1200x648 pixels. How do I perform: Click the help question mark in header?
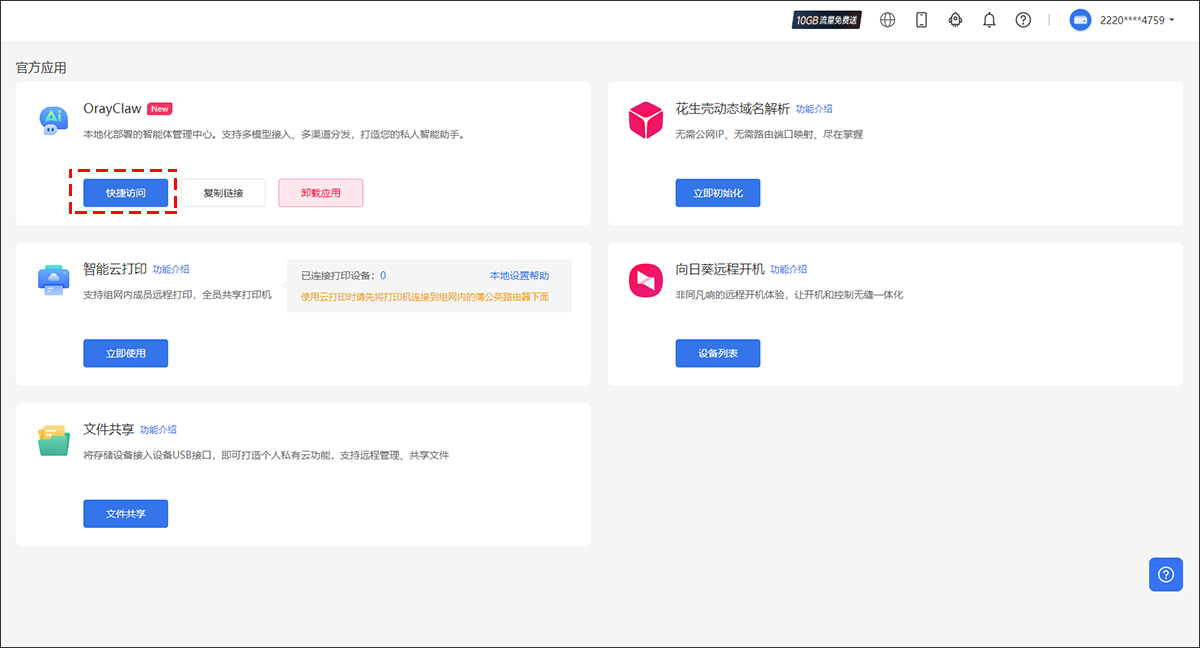tap(1023, 20)
